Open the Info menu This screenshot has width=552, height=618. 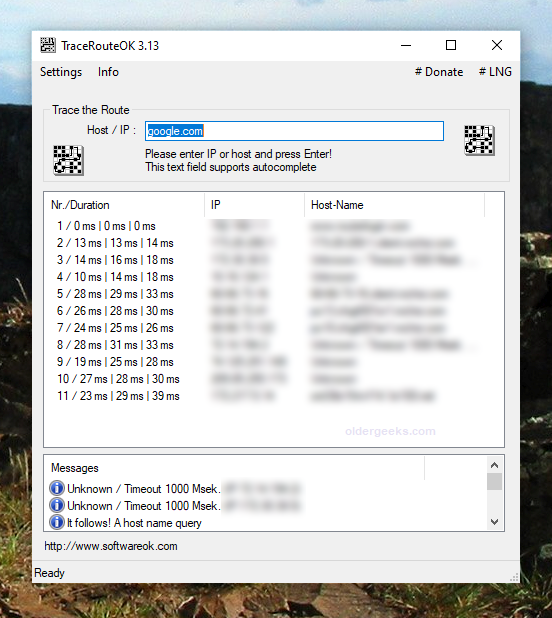click(x=108, y=72)
